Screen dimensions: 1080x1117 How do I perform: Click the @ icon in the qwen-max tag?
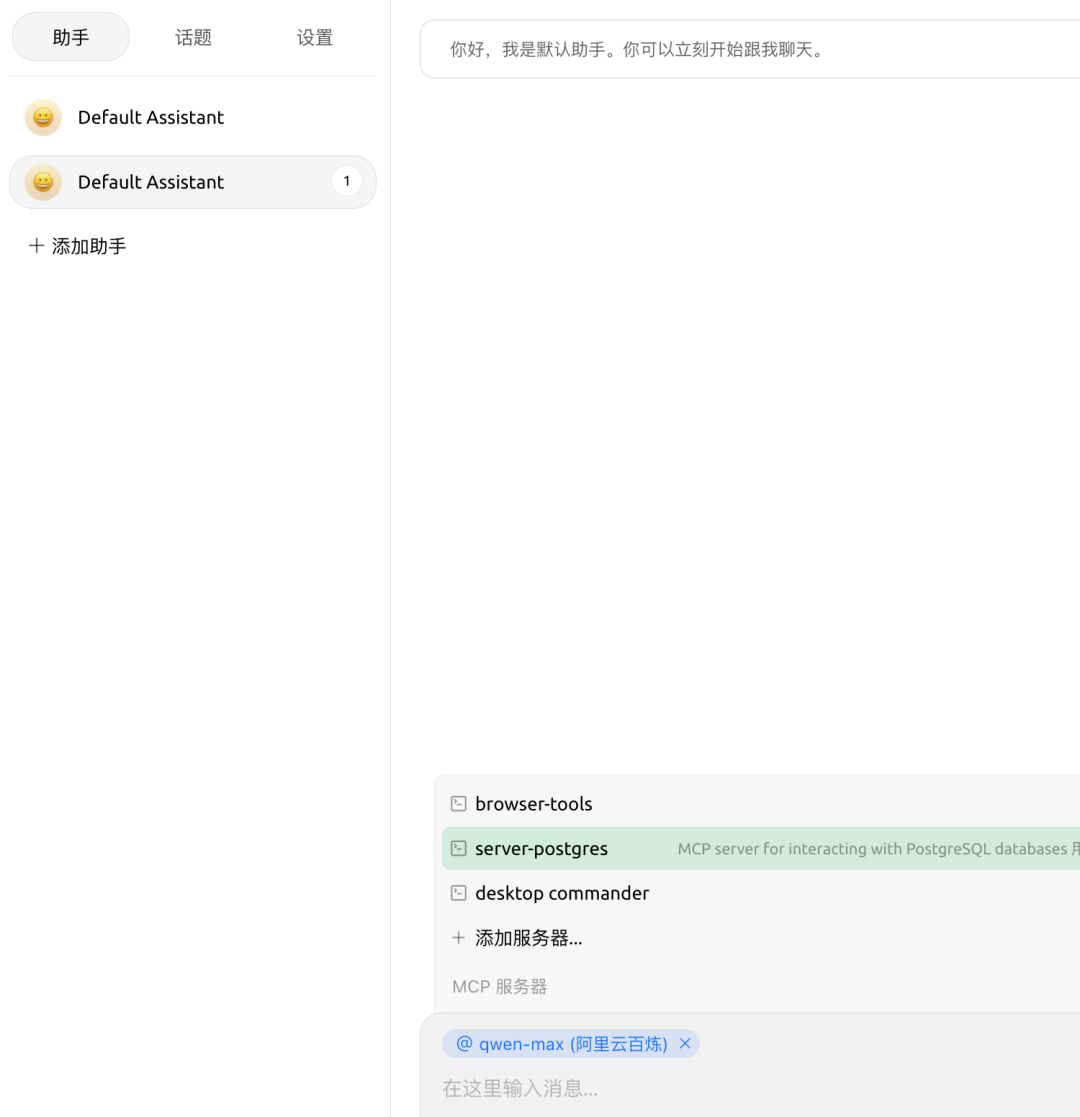click(463, 1043)
